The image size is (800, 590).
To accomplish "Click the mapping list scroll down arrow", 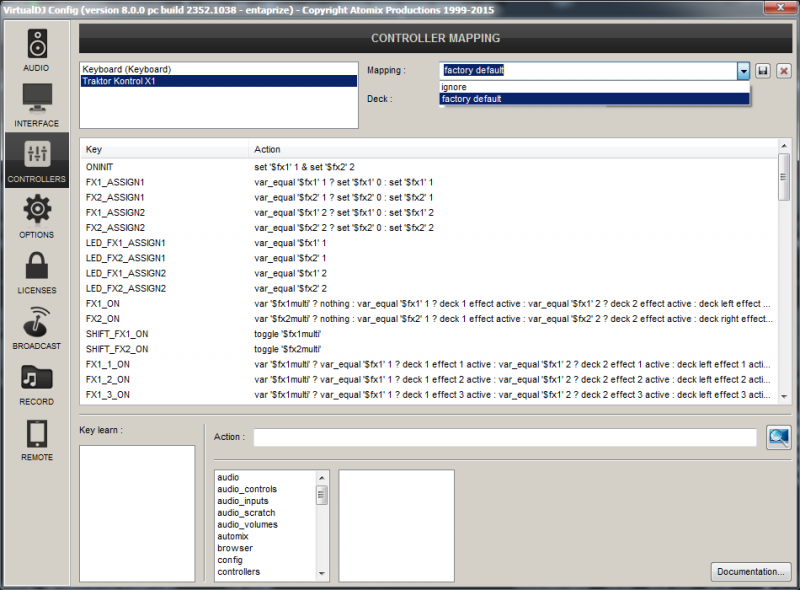I will pyautogui.click(x=784, y=397).
